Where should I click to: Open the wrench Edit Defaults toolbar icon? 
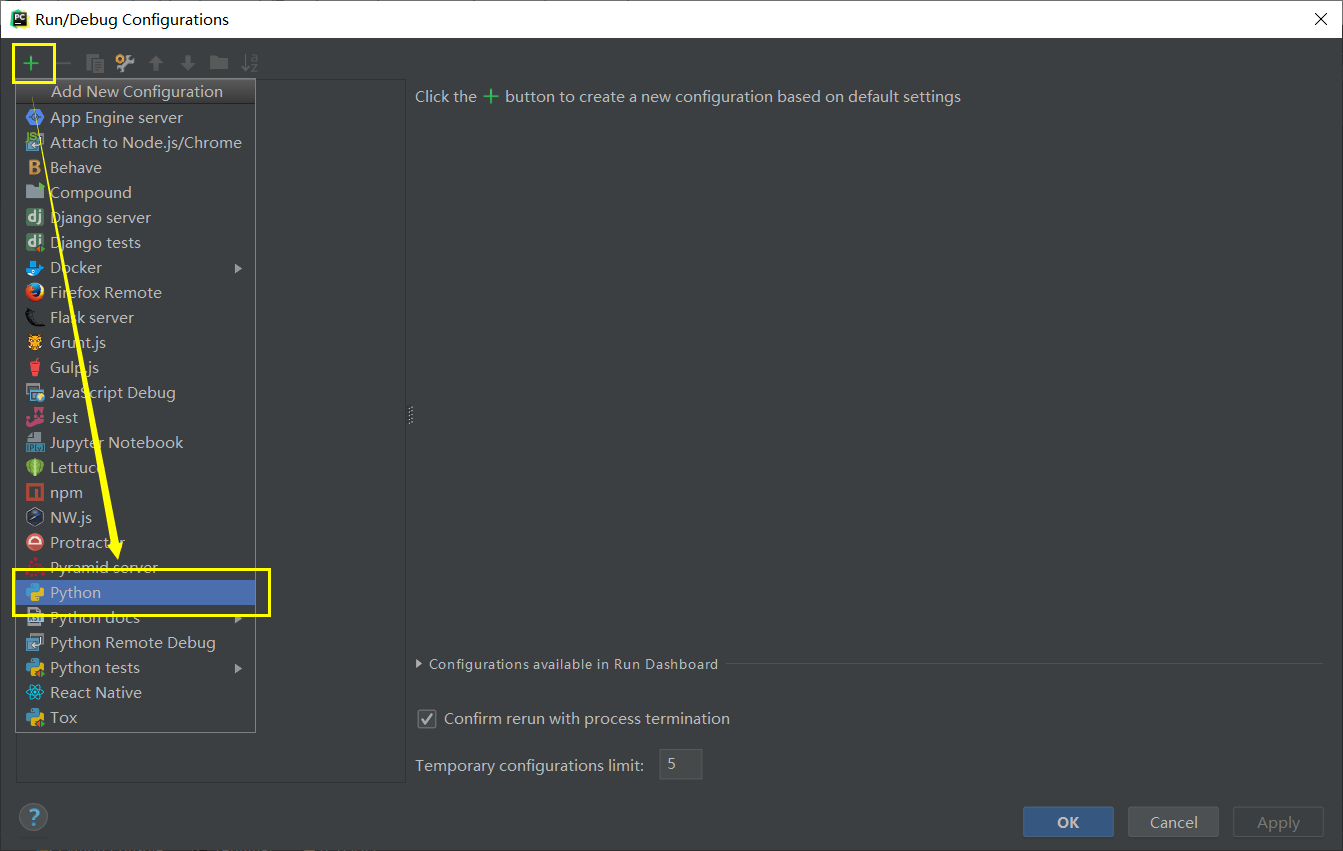(x=125, y=63)
